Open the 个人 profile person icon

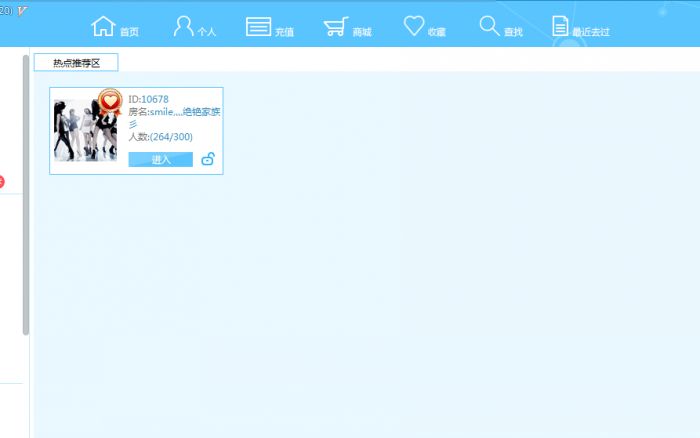pos(183,26)
